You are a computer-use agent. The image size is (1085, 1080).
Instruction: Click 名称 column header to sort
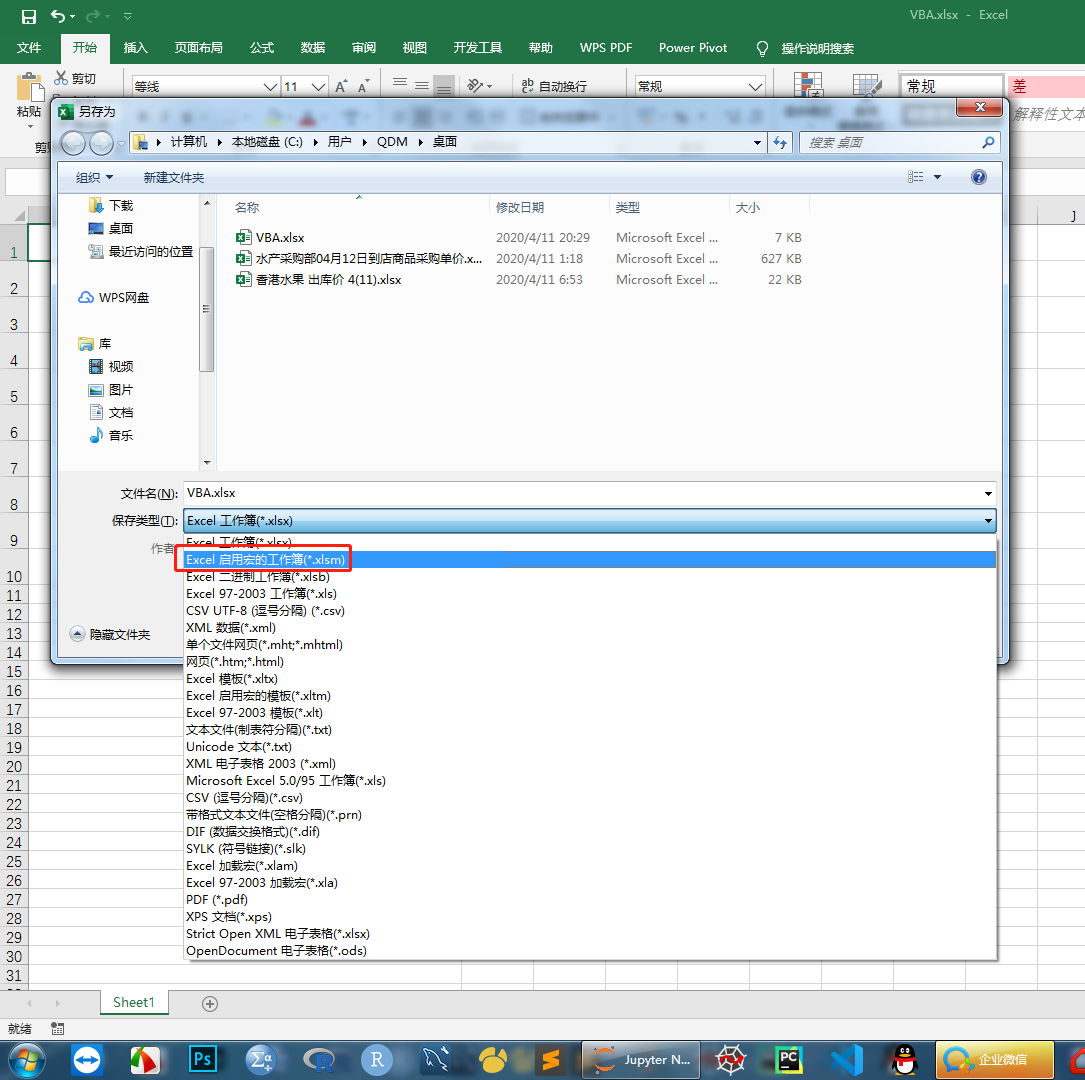point(247,208)
